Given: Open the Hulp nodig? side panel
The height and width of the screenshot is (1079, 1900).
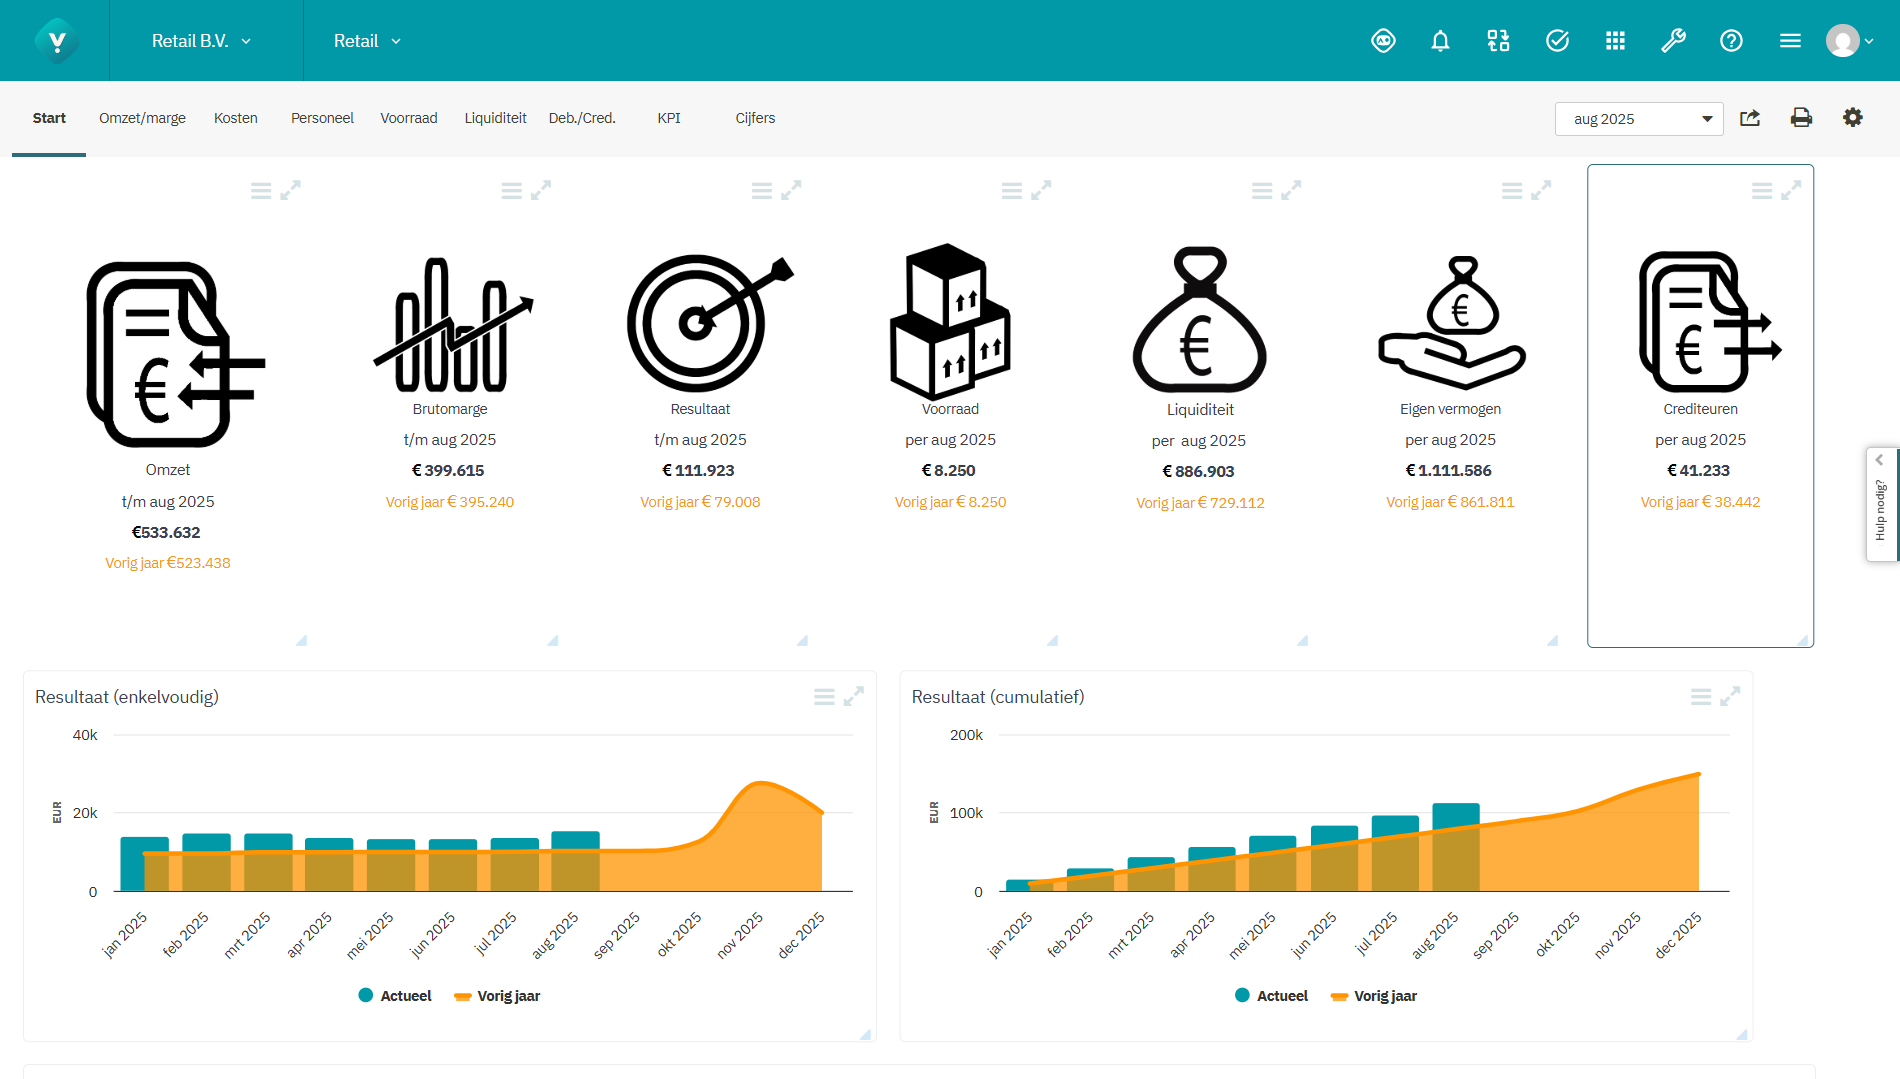Looking at the screenshot, I should tap(1881, 505).
